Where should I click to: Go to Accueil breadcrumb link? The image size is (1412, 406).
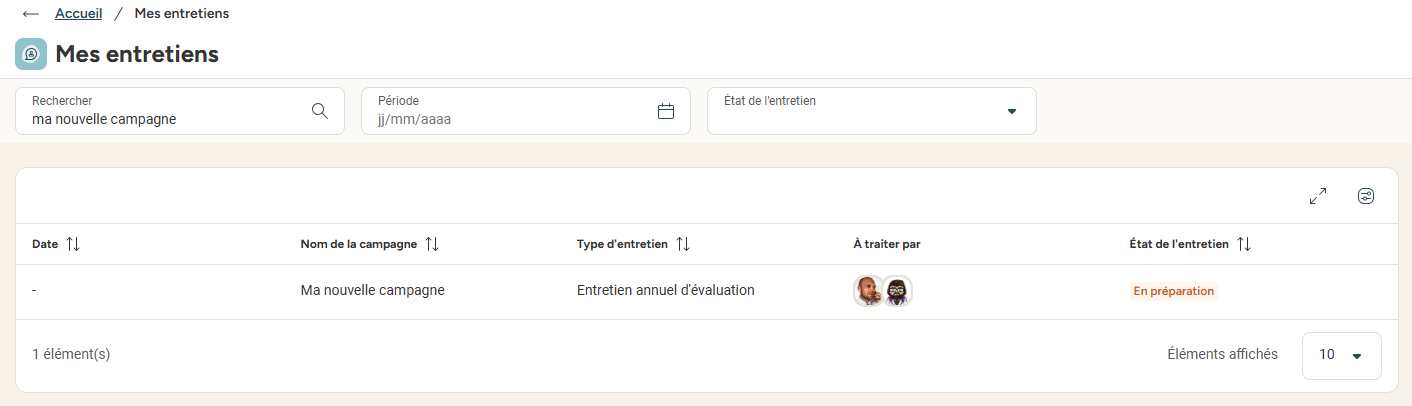[x=78, y=14]
